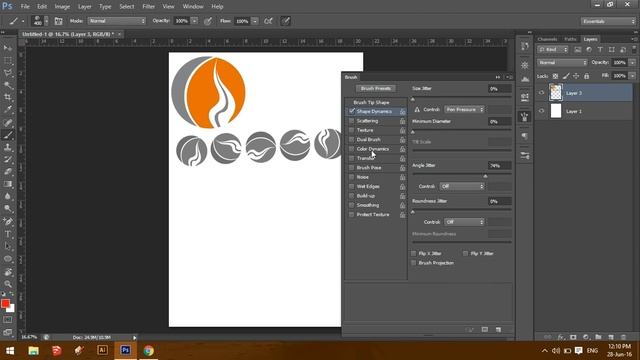Check the Brush Projection box
The height and width of the screenshot is (360, 640).
coord(413,263)
